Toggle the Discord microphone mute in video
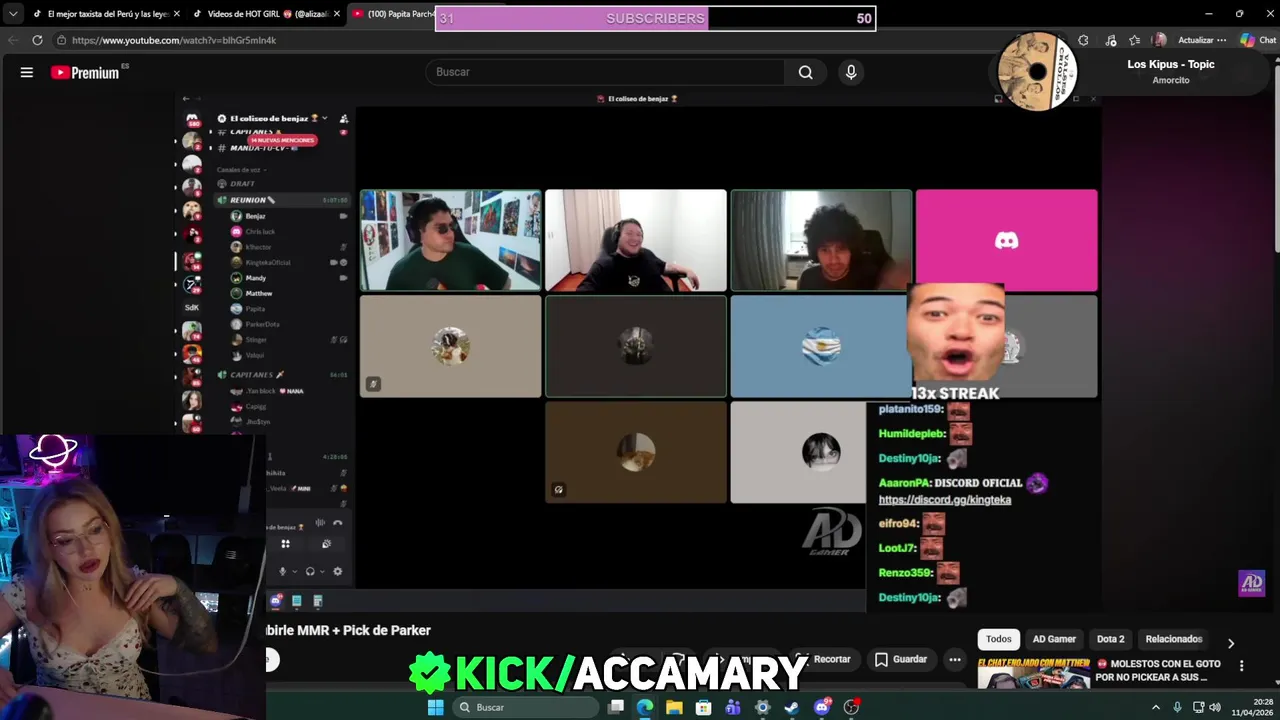1280x720 pixels. tap(282, 571)
